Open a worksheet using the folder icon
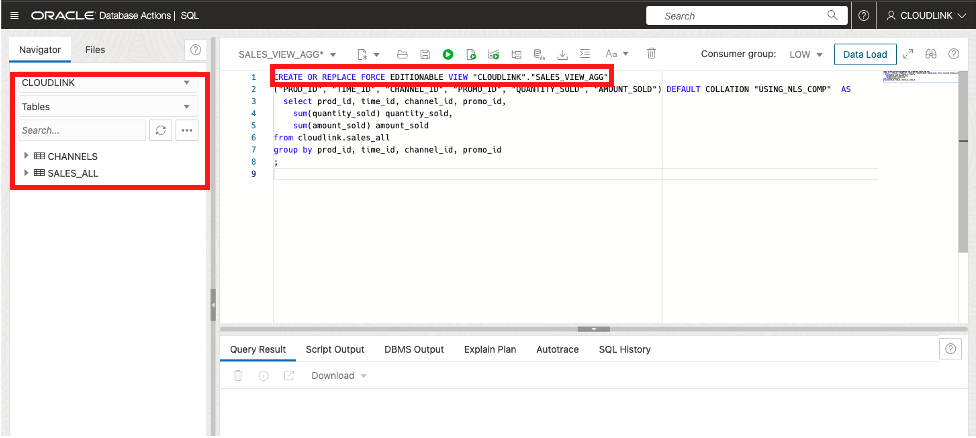This screenshot has height=438, width=976. (402, 54)
